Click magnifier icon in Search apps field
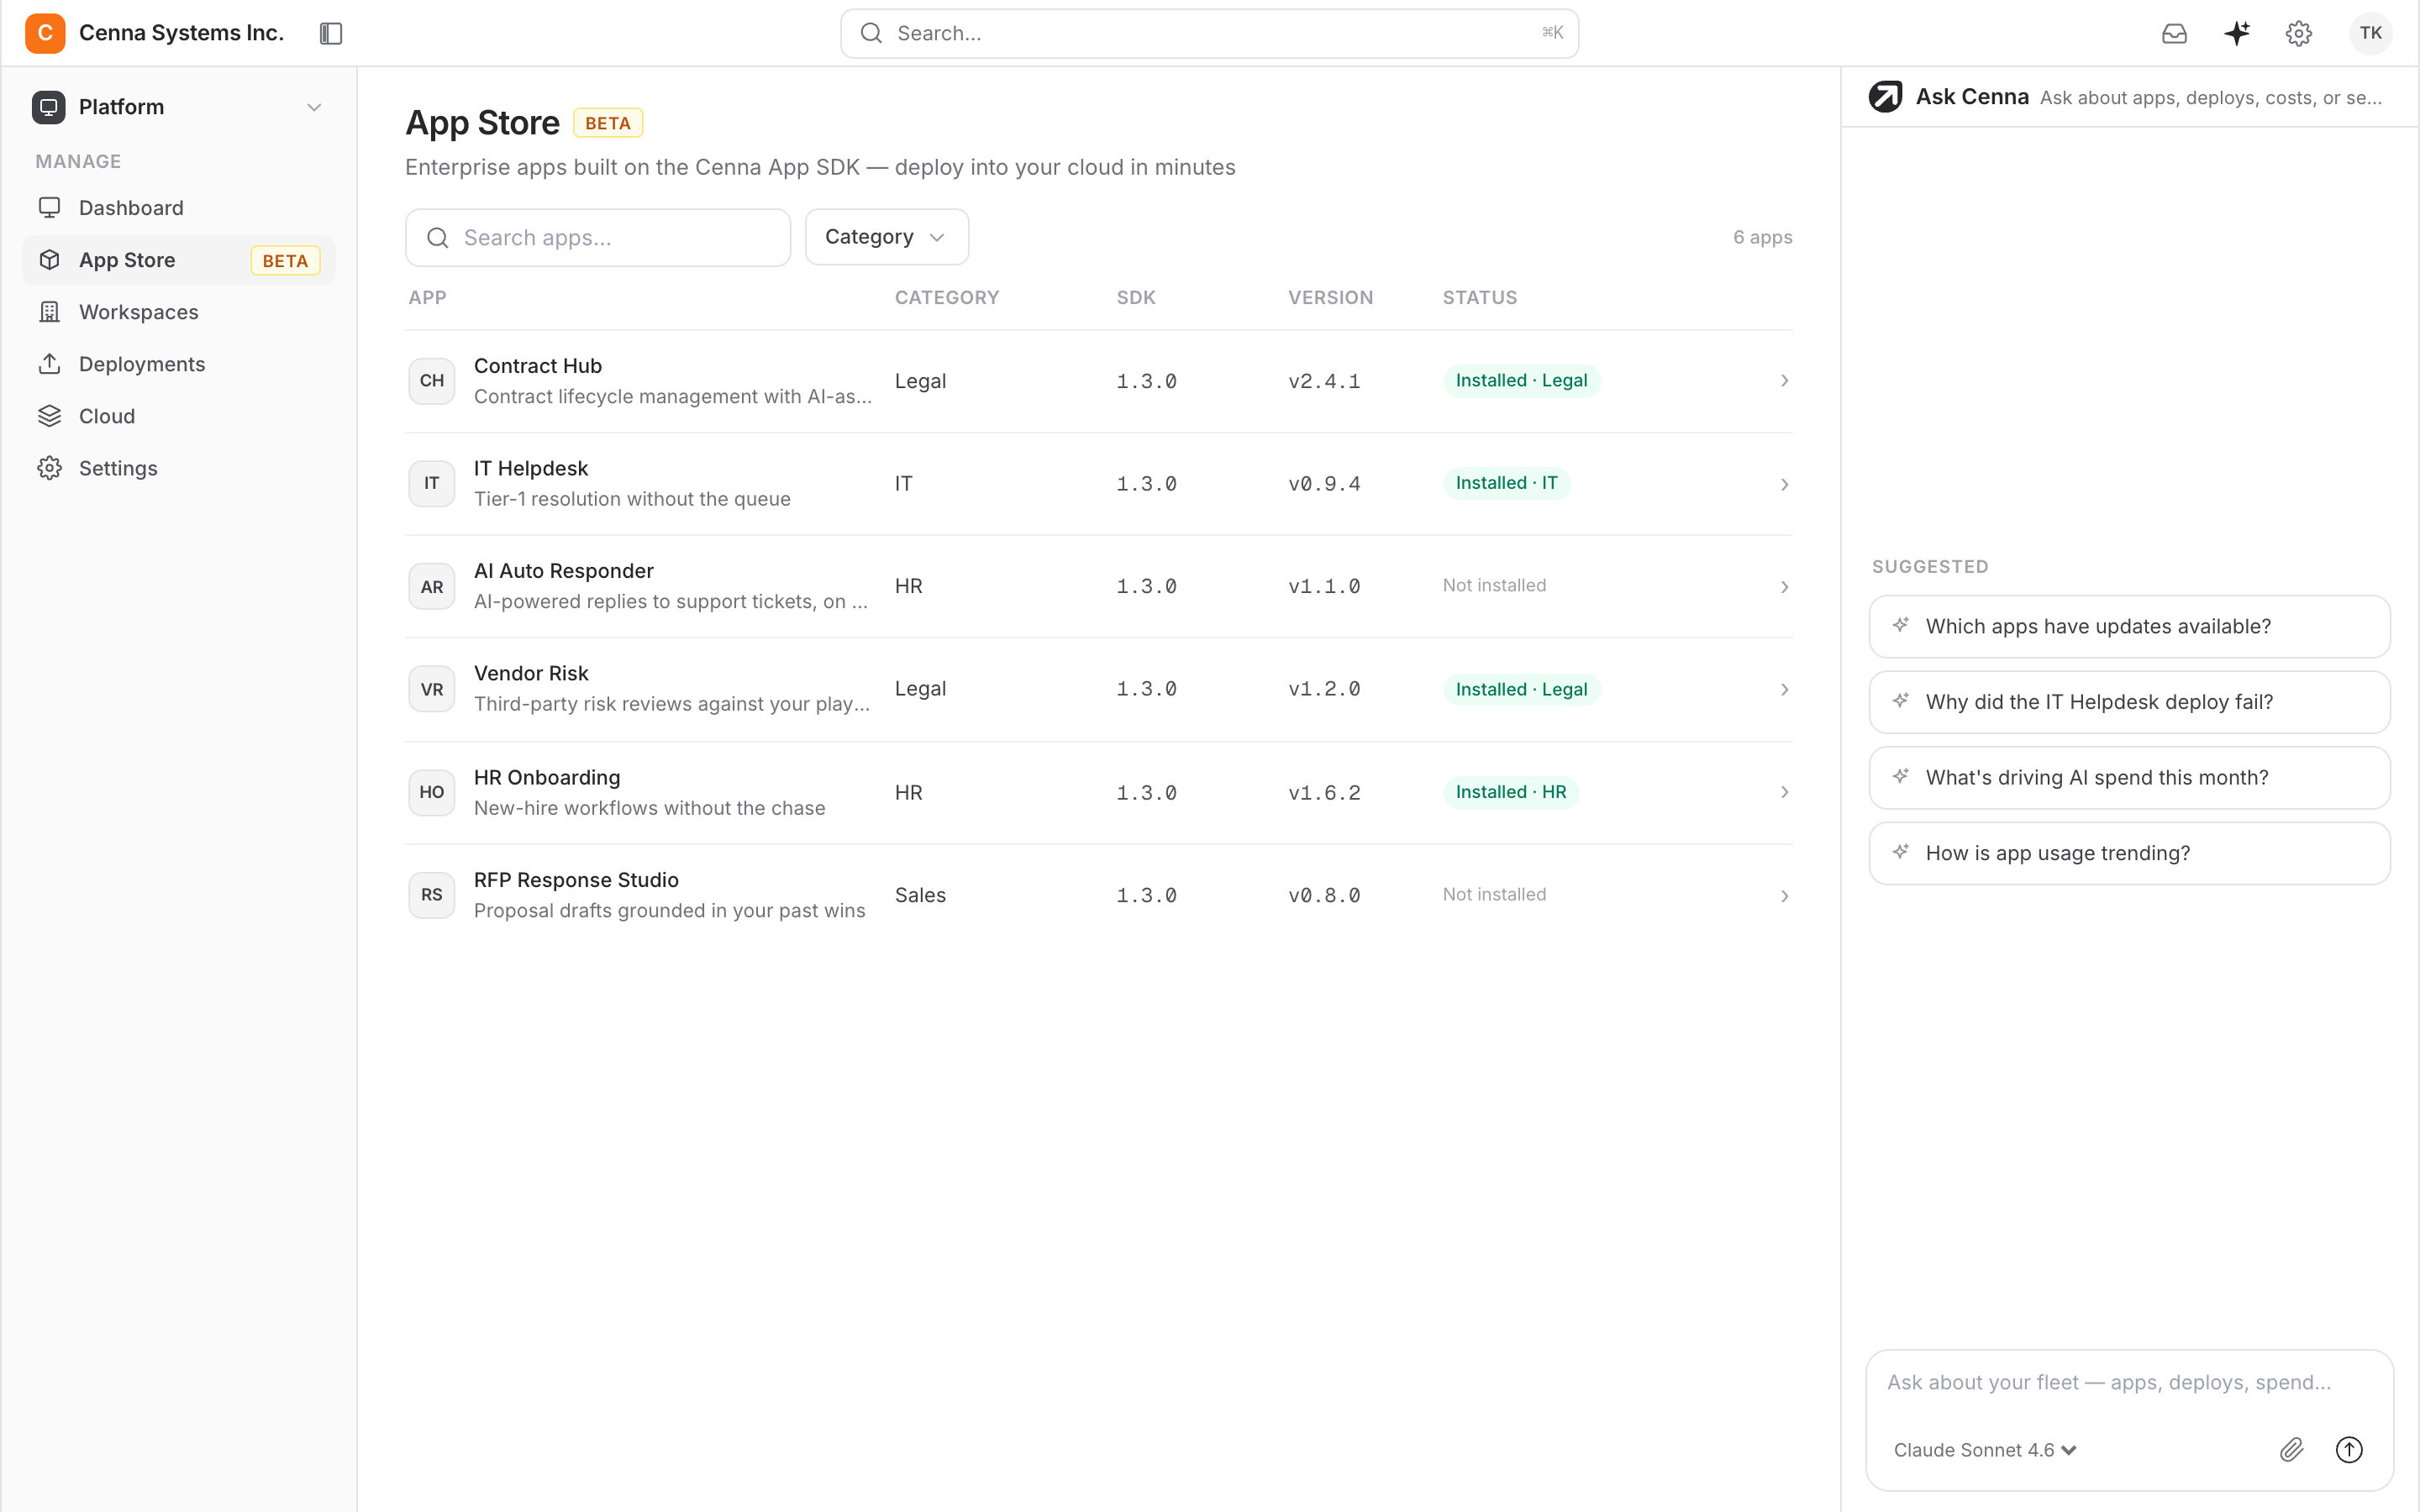The image size is (2420, 1512). click(x=438, y=238)
